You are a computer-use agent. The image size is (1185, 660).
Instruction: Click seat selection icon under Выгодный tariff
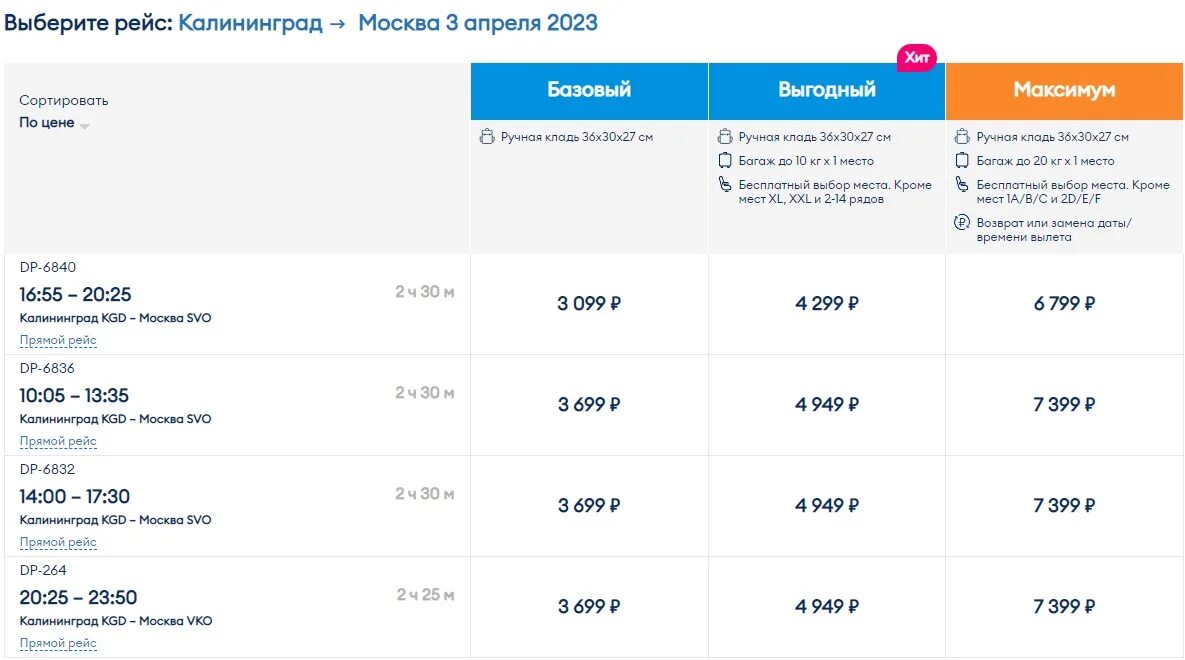(x=725, y=185)
